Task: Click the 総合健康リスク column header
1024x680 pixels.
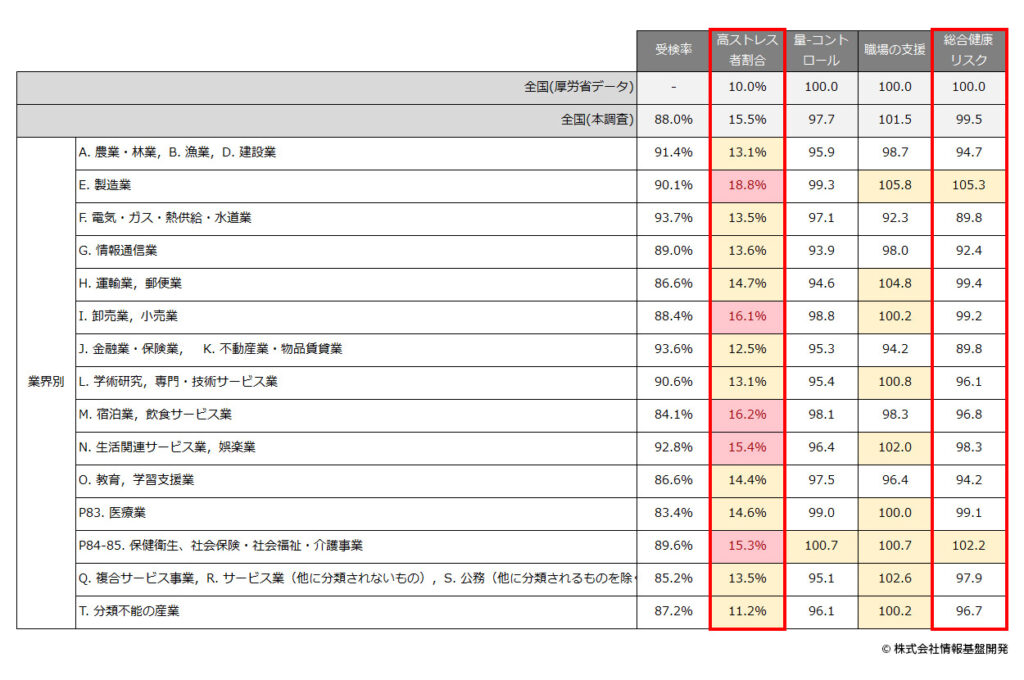Action: click(968, 50)
